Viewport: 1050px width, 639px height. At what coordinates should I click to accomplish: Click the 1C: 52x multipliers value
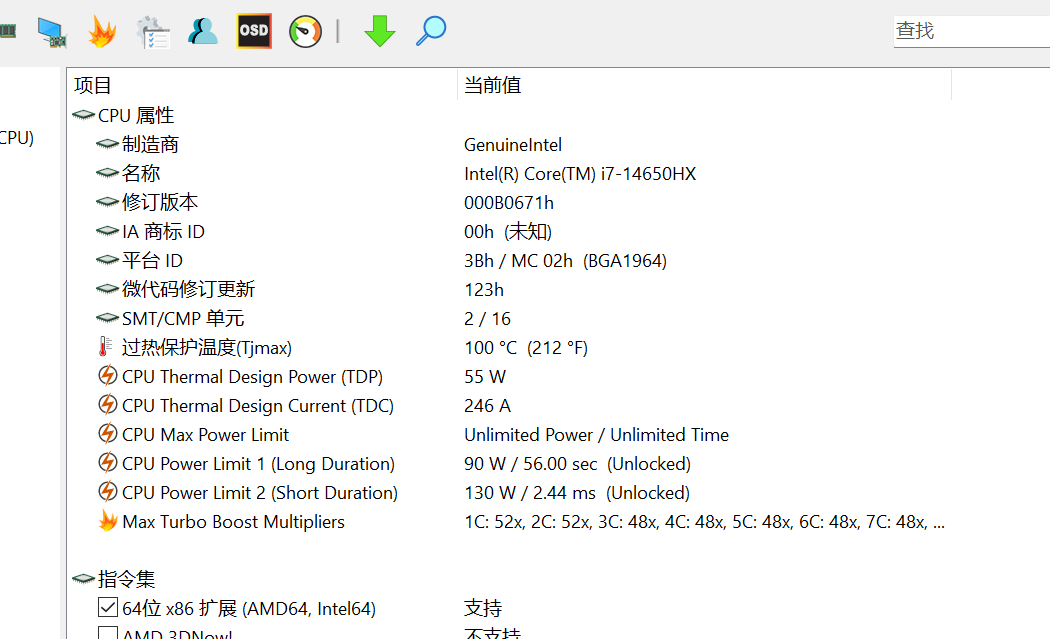click(704, 522)
